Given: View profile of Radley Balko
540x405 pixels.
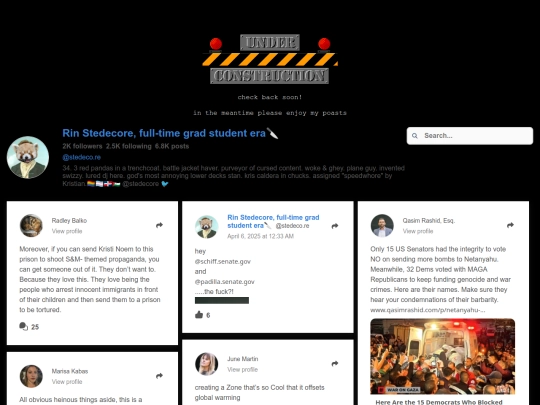Looking at the screenshot, I should point(67,231).
